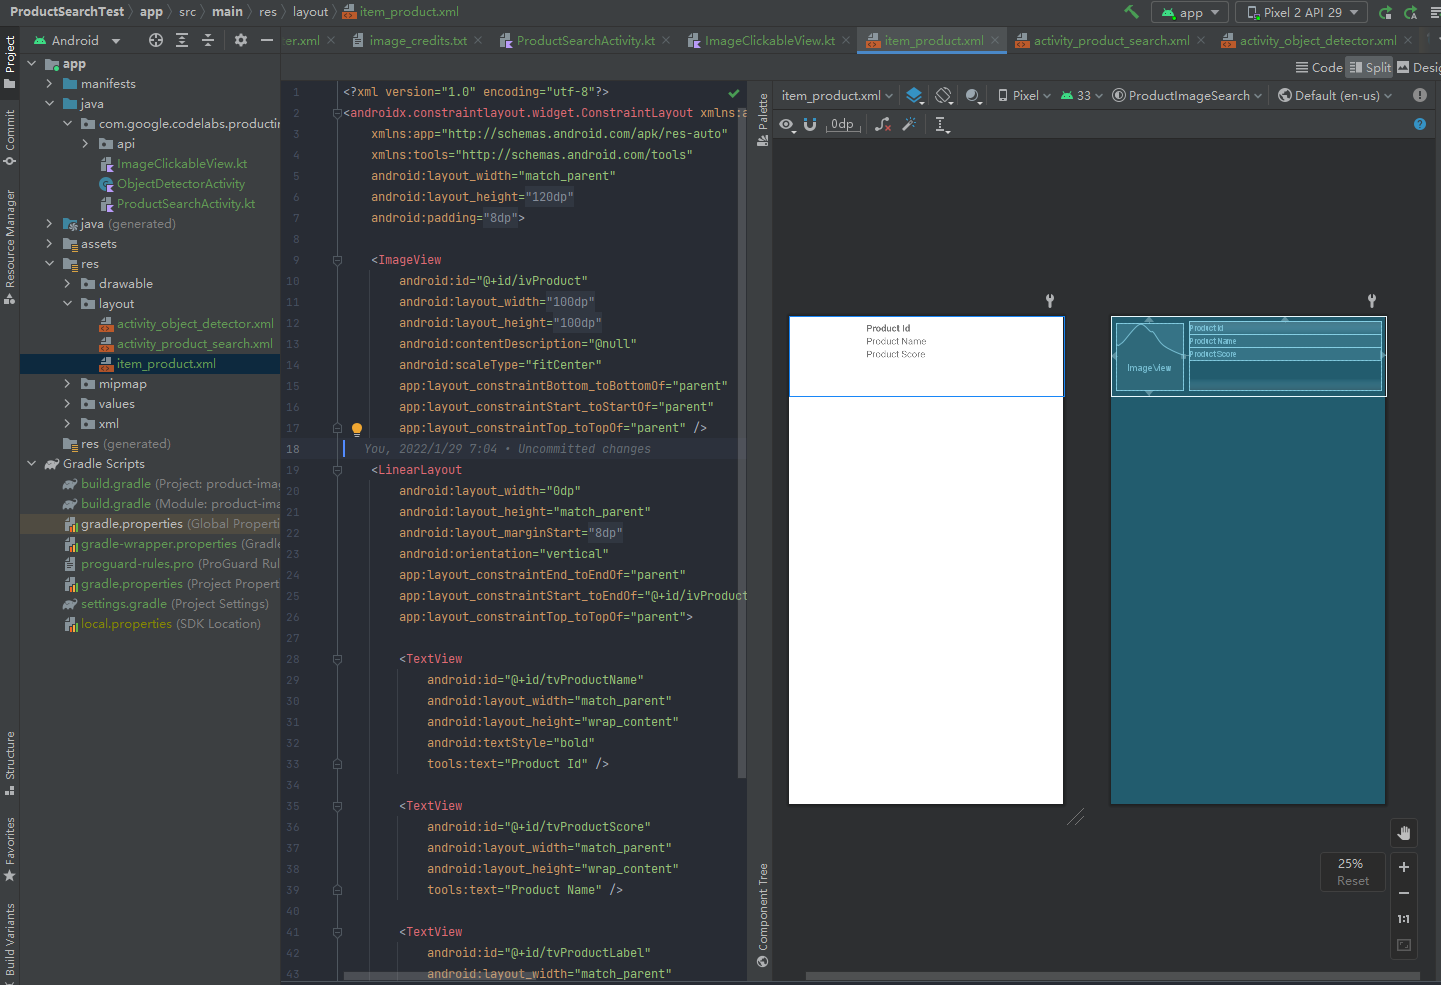Image resolution: width=1441 pixels, height=985 pixels.
Task: Open Select Design Surface layers icon
Action: [914, 95]
